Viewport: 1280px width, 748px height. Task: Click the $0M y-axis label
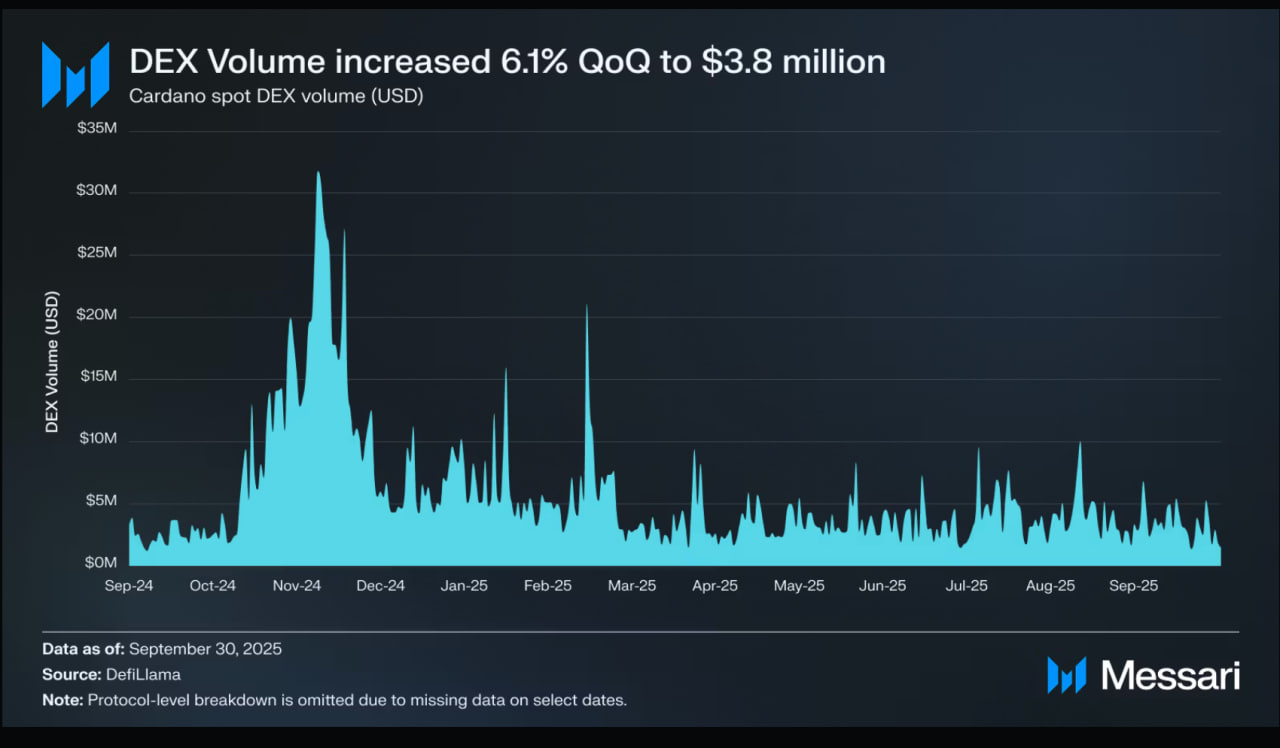100,563
